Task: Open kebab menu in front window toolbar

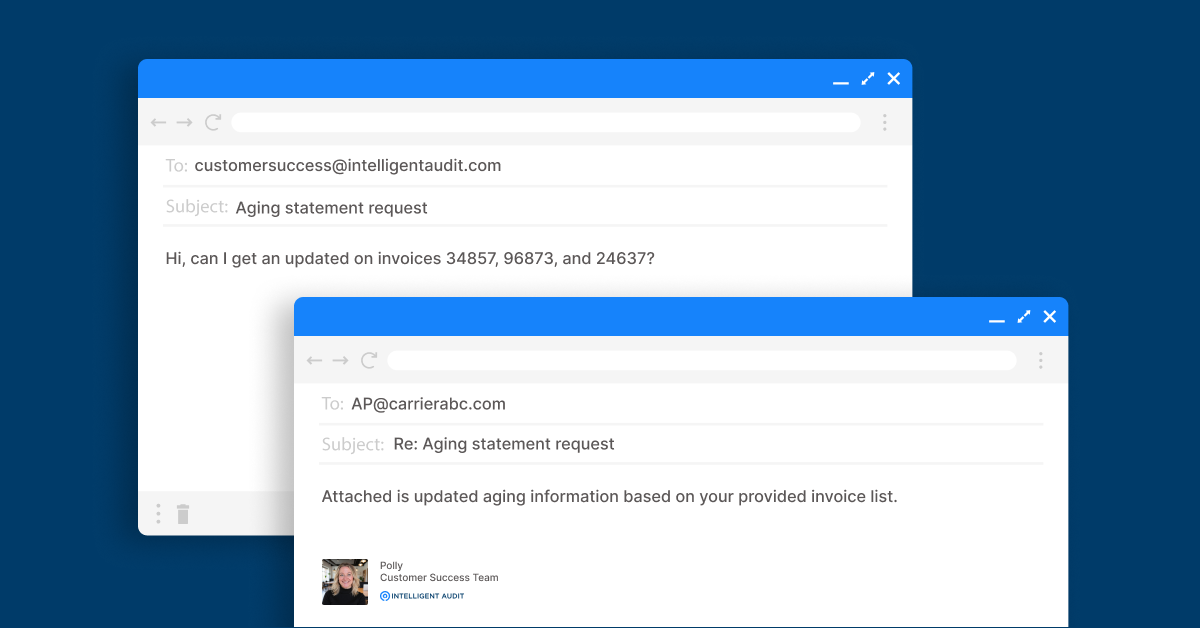Action: [1041, 360]
